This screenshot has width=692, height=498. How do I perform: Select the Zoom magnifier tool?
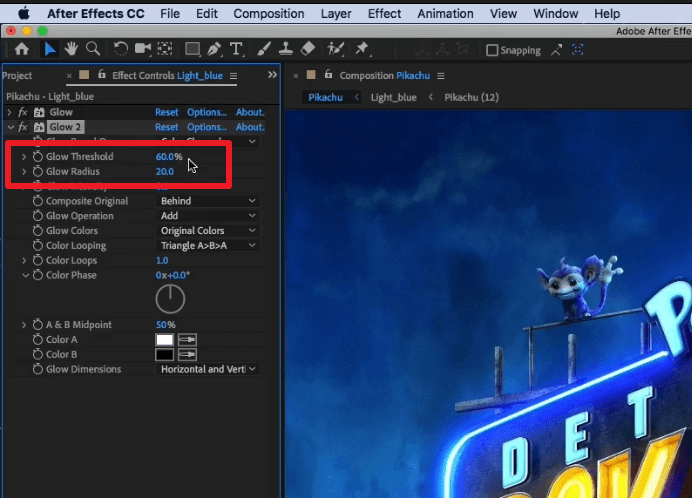(x=93, y=49)
